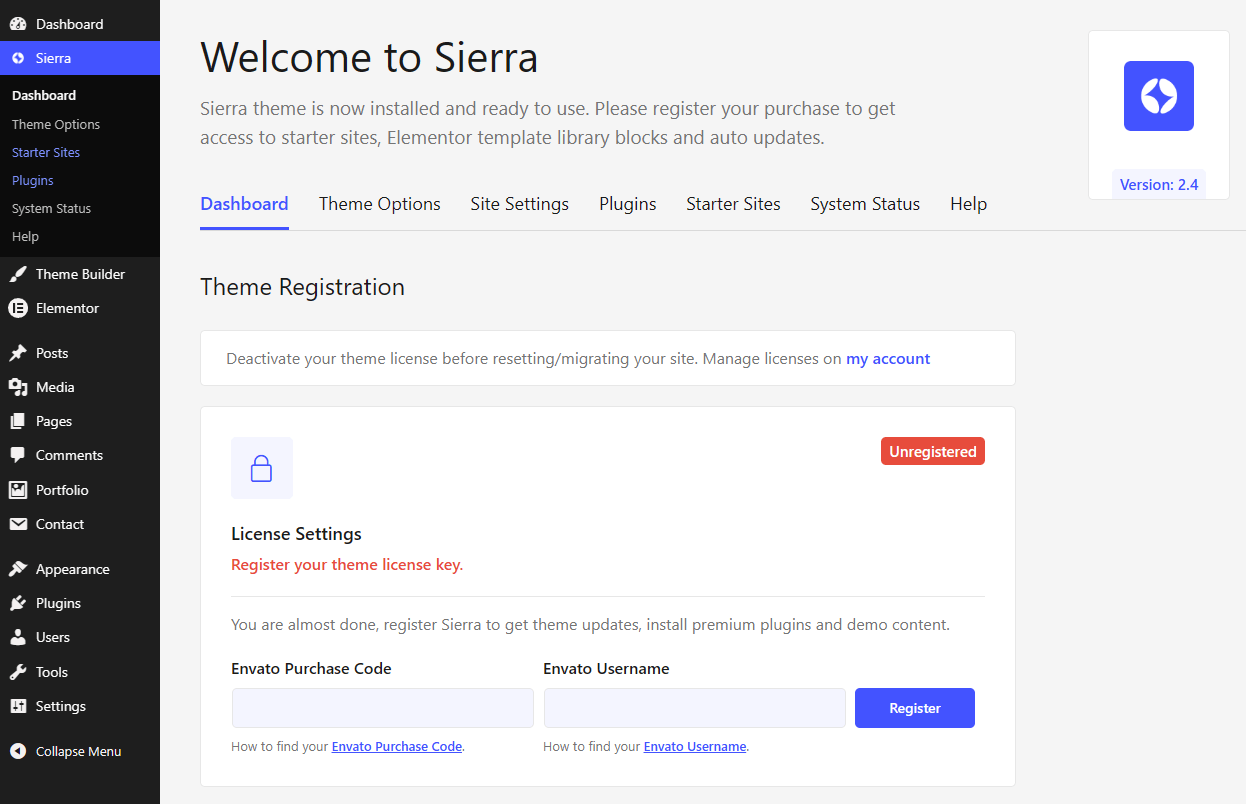Click the 'License Settings' title

pyautogui.click(x=296, y=534)
